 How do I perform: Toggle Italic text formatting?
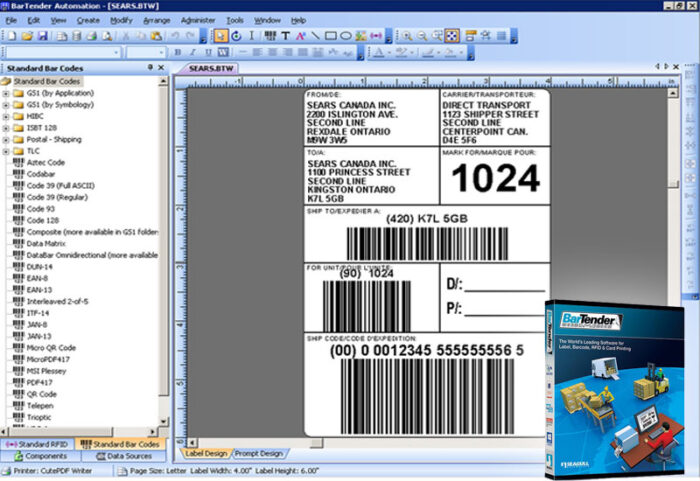(192, 52)
